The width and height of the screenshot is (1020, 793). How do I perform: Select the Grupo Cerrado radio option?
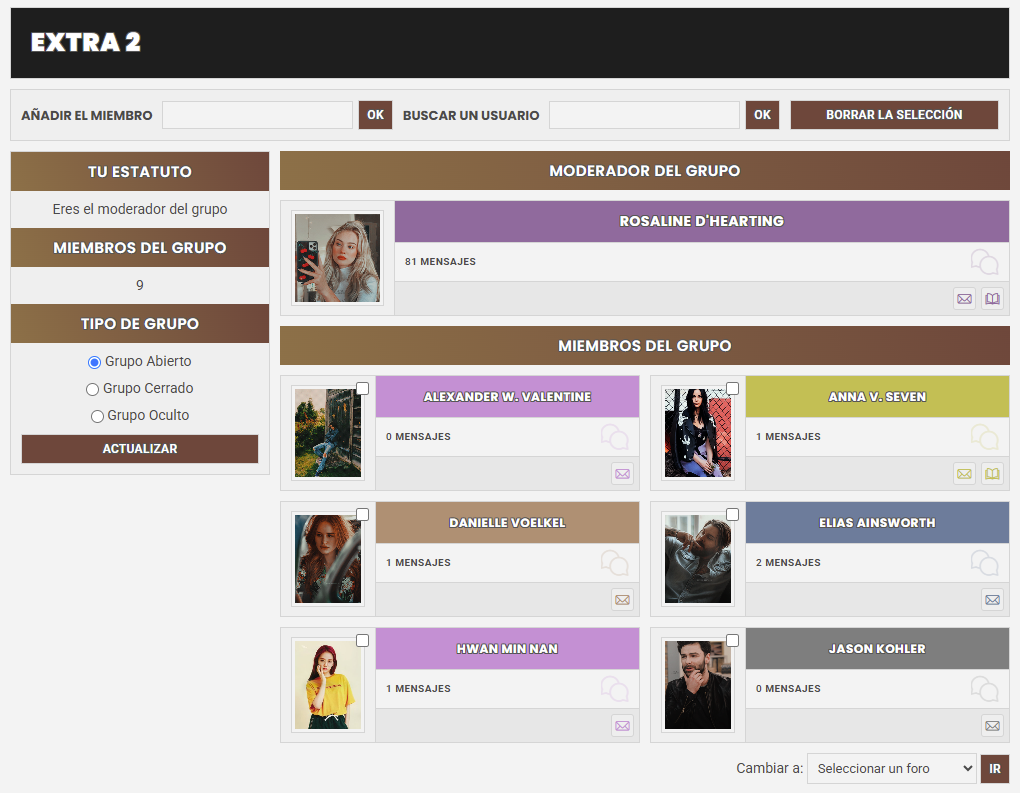pos(92,389)
